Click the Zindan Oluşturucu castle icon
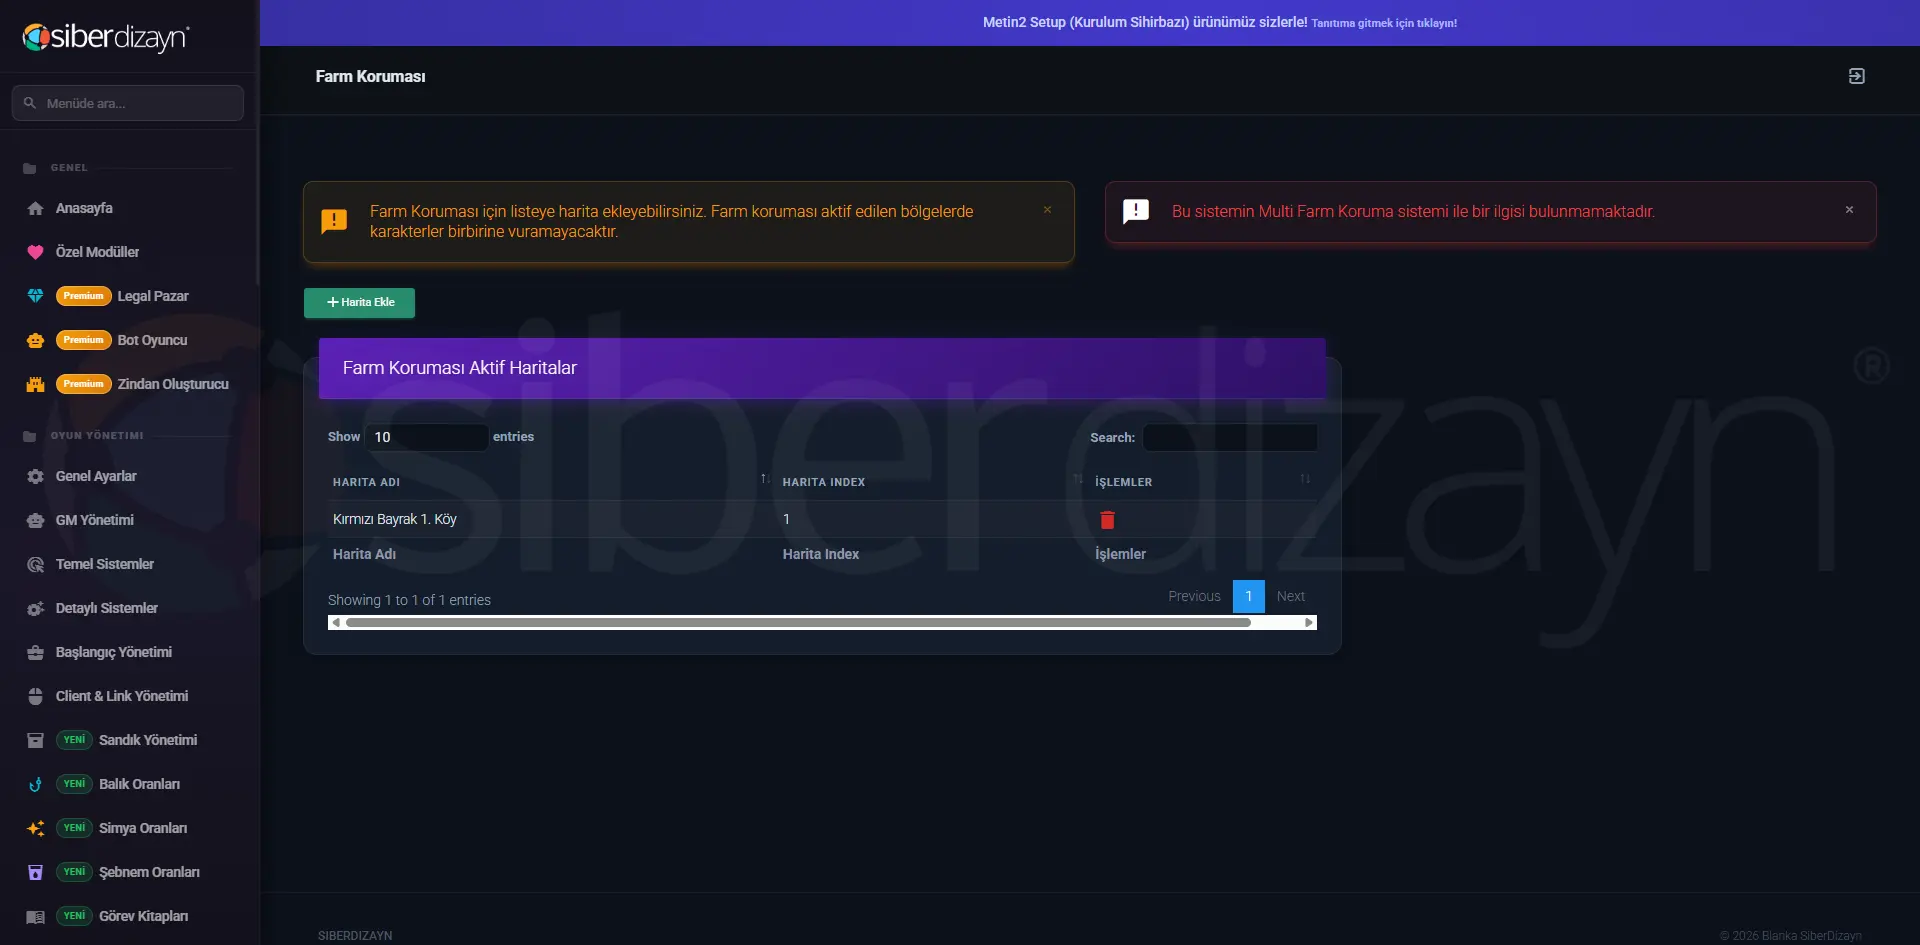This screenshot has height=945, width=1920. (x=36, y=384)
